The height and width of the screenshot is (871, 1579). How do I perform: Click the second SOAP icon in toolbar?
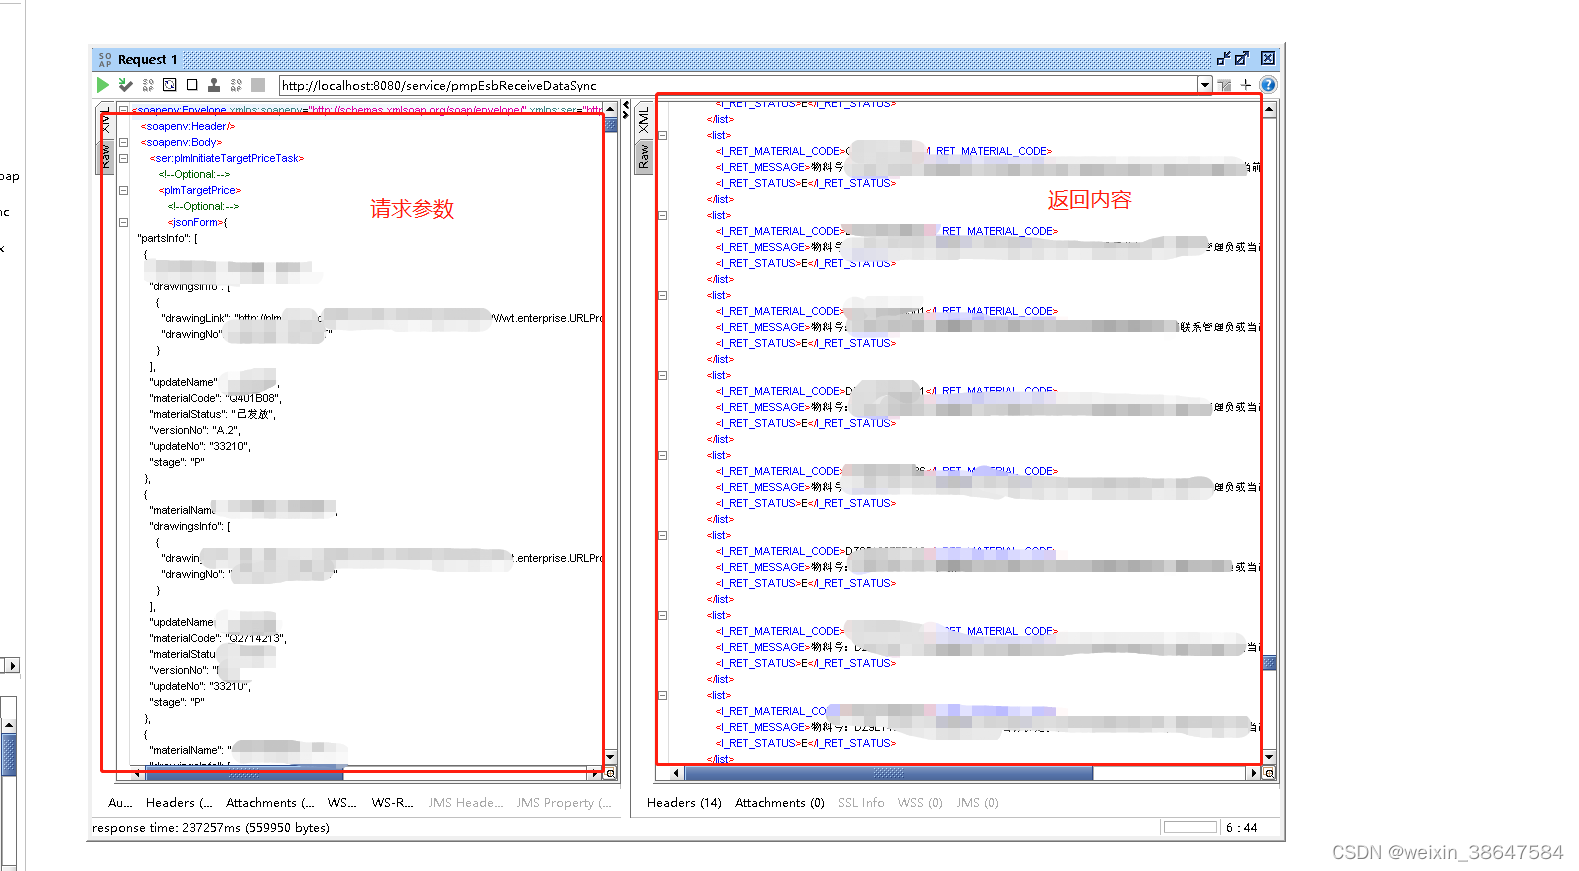[x=236, y=85]
